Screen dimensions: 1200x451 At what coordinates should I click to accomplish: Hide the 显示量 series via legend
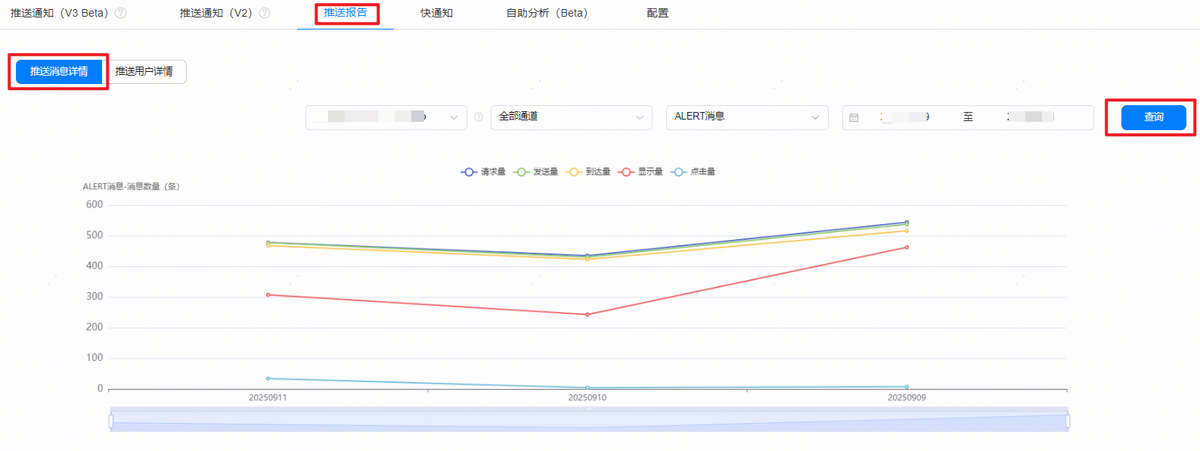[x=641, y=172]
